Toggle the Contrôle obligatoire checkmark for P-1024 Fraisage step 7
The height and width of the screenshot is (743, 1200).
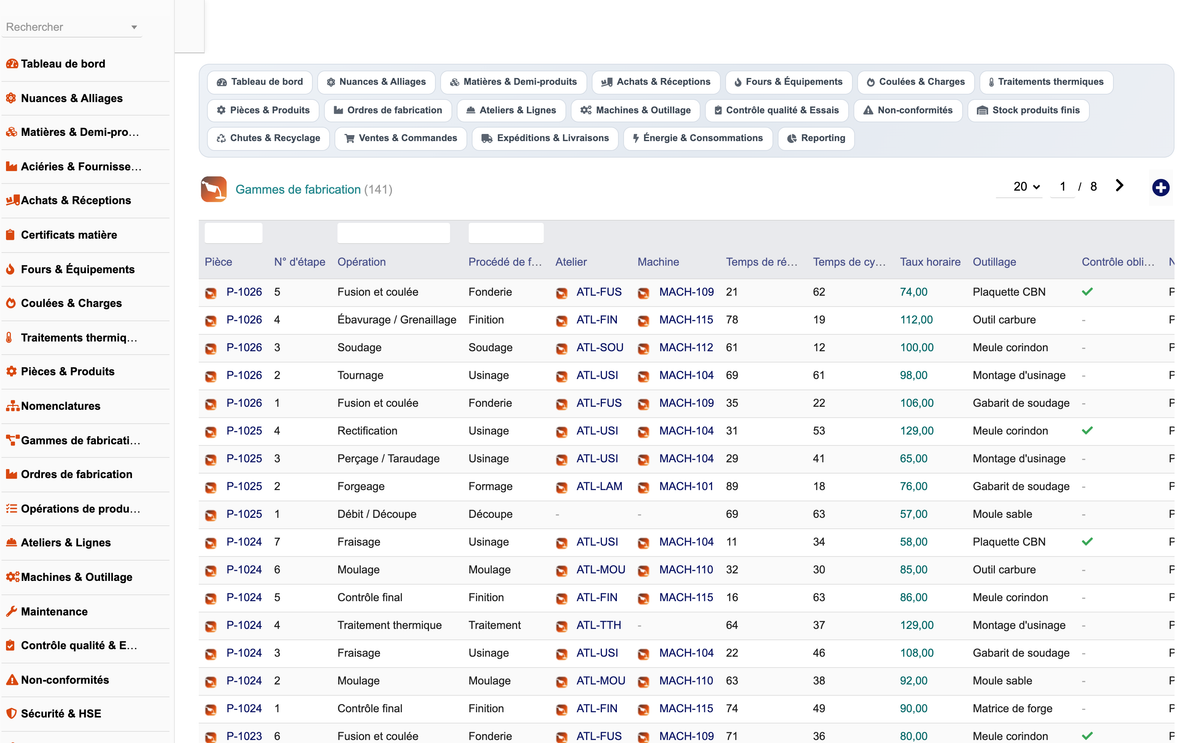1087,542
